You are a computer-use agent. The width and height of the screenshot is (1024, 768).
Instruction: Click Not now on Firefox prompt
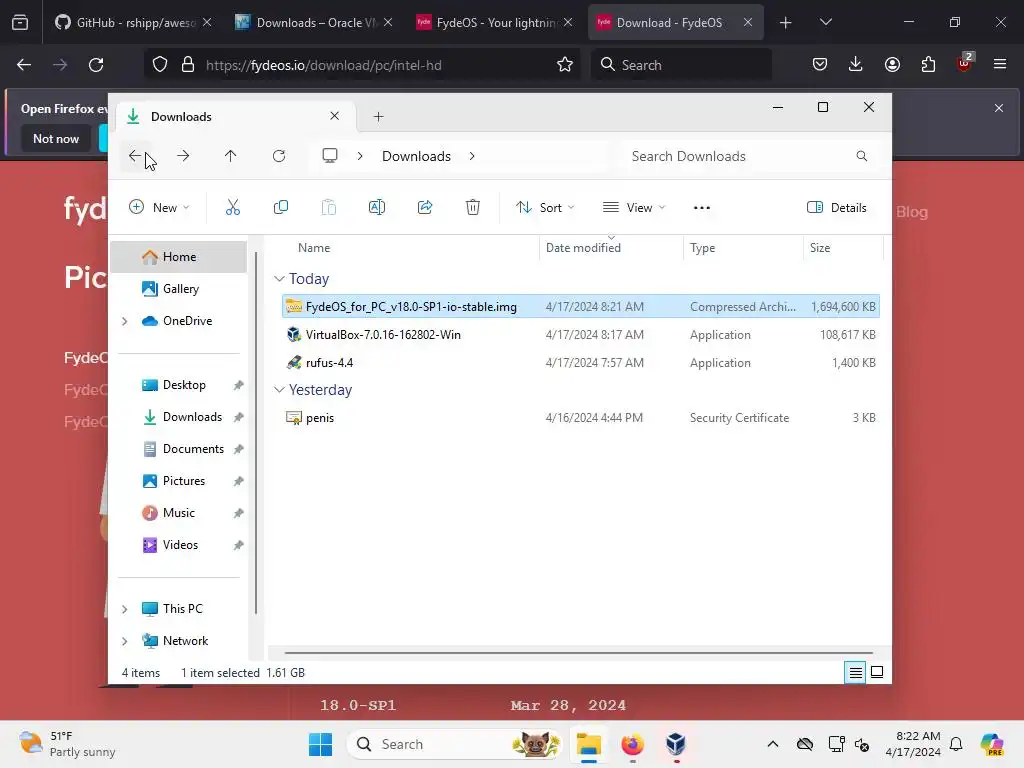56,138
